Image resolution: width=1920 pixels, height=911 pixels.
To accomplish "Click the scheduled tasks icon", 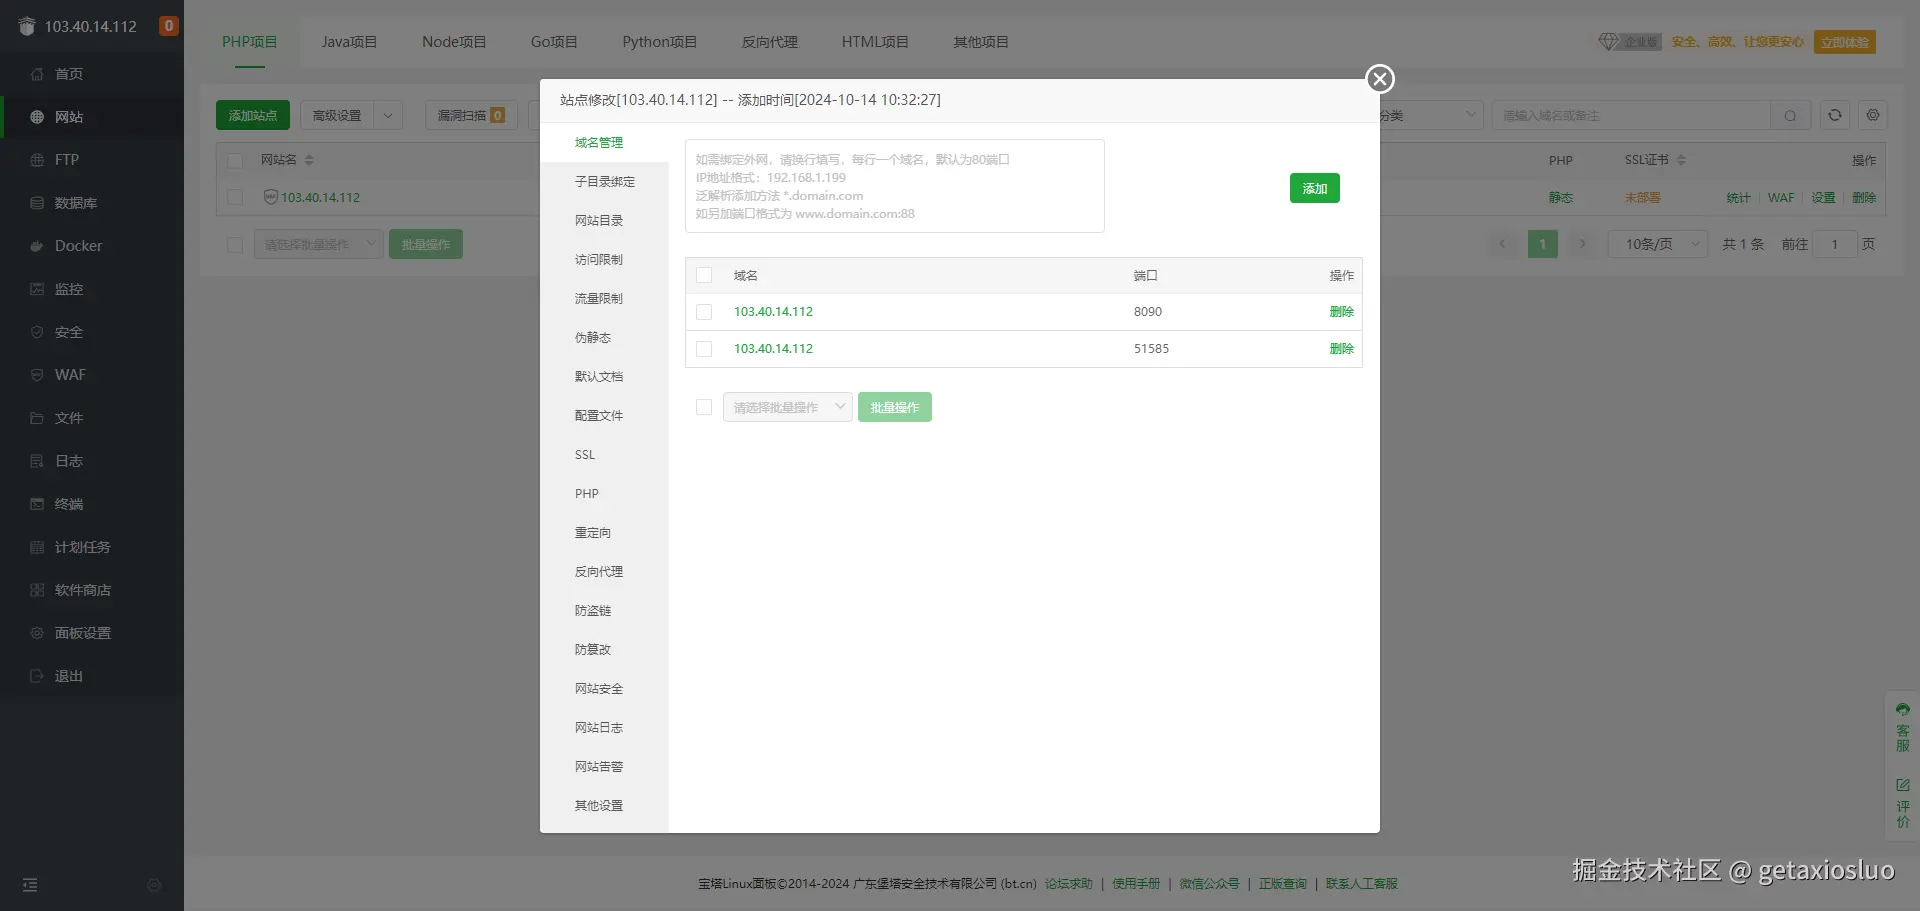I will point(37,547).
